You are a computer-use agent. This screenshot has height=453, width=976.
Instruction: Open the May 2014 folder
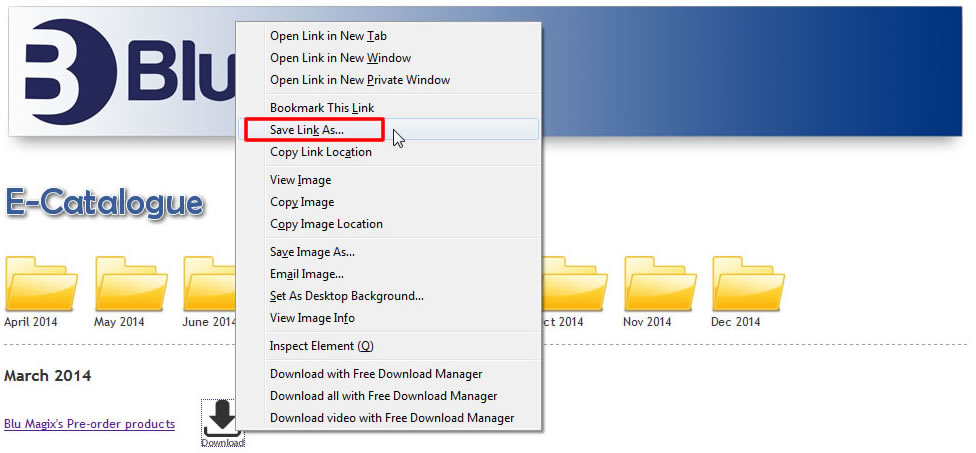point(131,283)
